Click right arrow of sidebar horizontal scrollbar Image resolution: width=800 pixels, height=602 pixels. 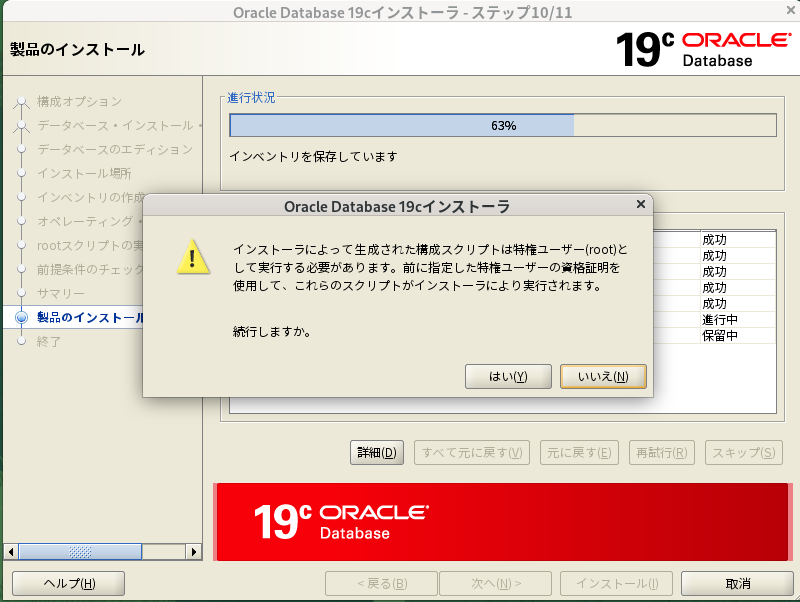coord(193,551)
